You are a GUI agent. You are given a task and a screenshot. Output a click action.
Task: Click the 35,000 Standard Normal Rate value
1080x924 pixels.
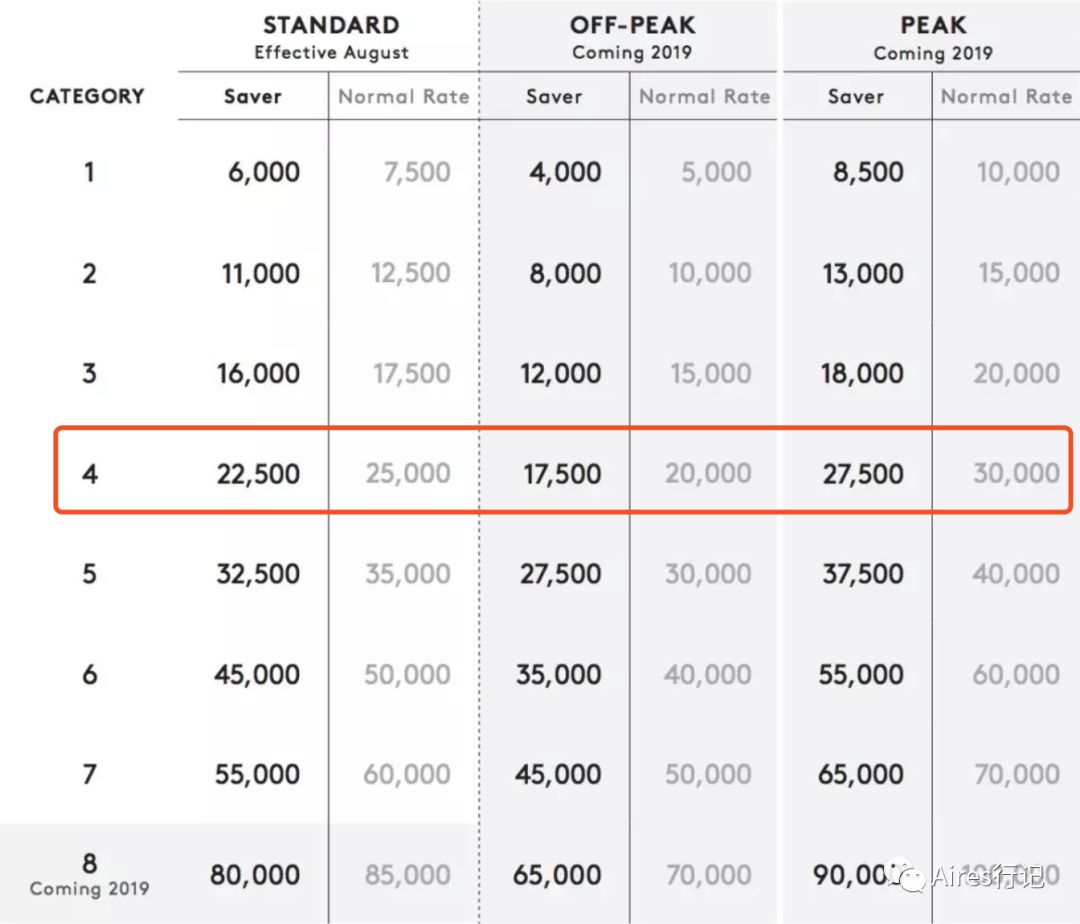point(408,574)
